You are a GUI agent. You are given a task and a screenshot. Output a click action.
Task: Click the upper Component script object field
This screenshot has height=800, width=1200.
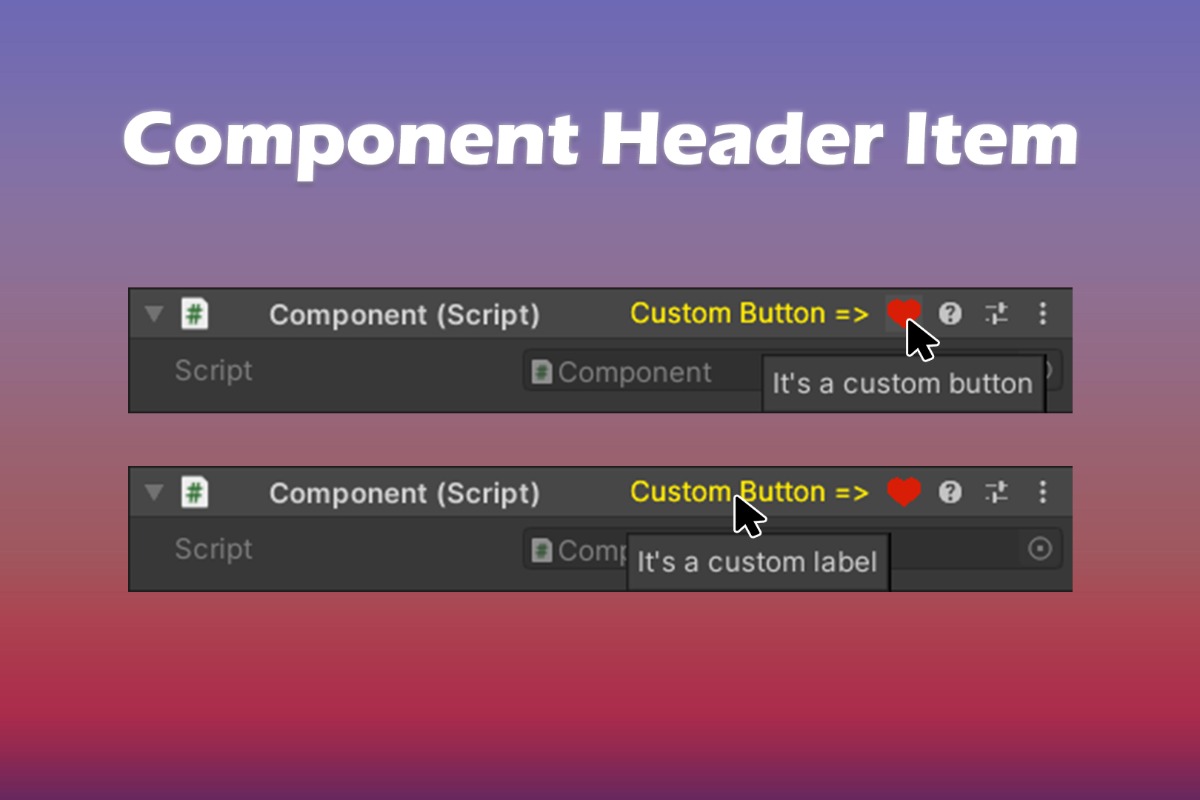(x=640, y=373)
